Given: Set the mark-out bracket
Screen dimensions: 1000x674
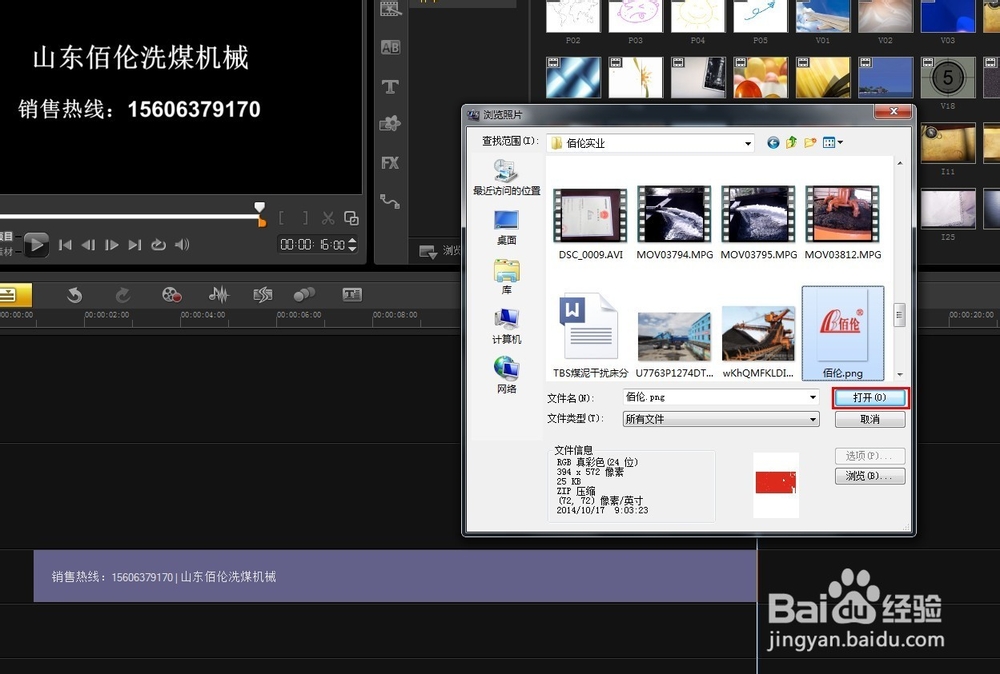Looking at the screenshot, I should point(305,218).
